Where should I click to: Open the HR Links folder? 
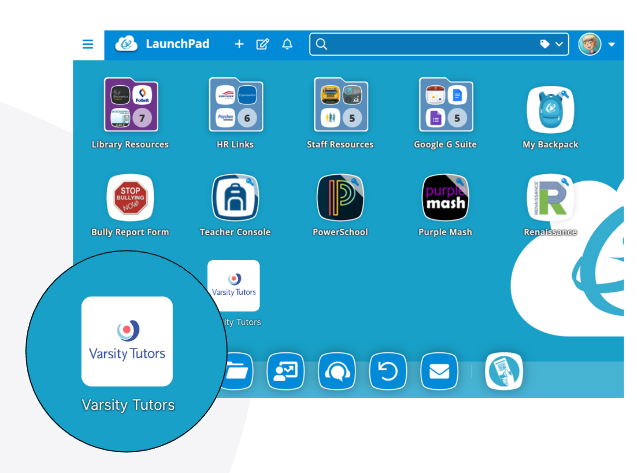(236, 105)
